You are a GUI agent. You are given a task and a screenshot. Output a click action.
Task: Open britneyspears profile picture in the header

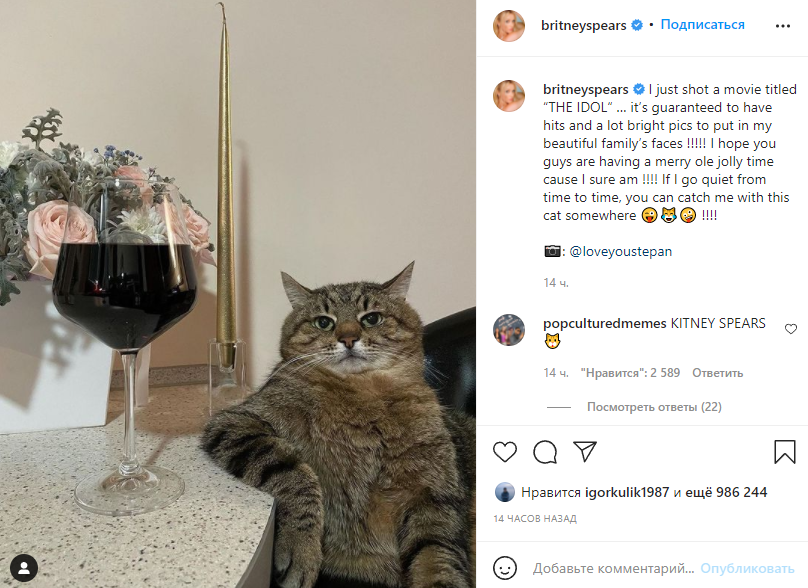click(x=508, y=25)
